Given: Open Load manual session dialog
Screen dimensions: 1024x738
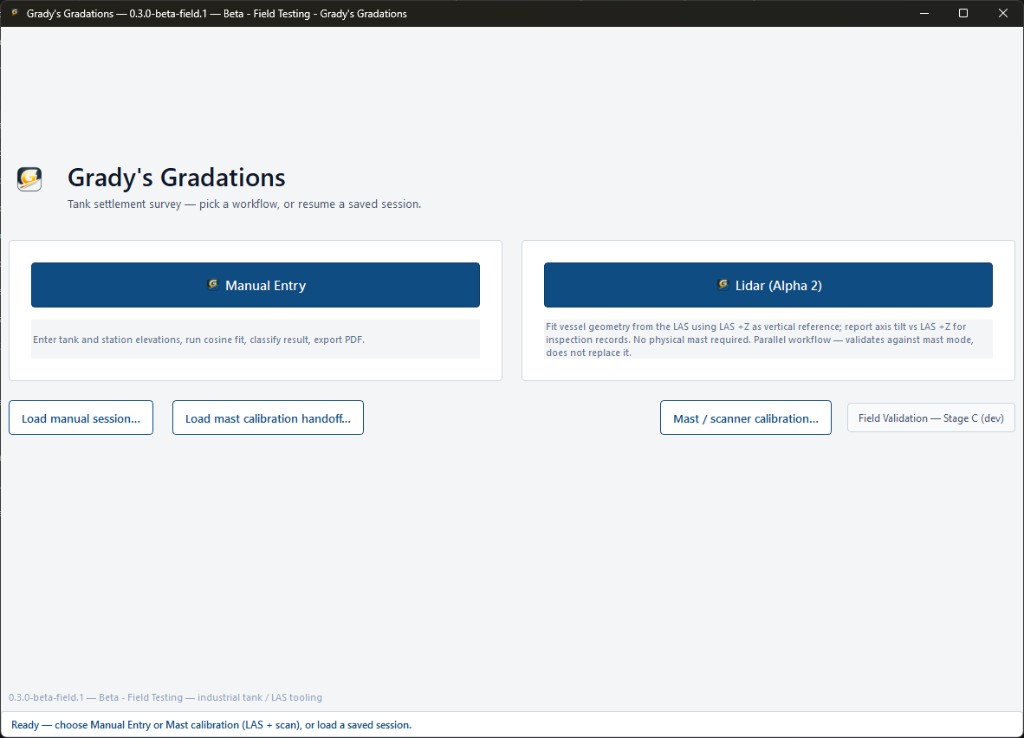Looking at the screenshot, I should (81, 418).
